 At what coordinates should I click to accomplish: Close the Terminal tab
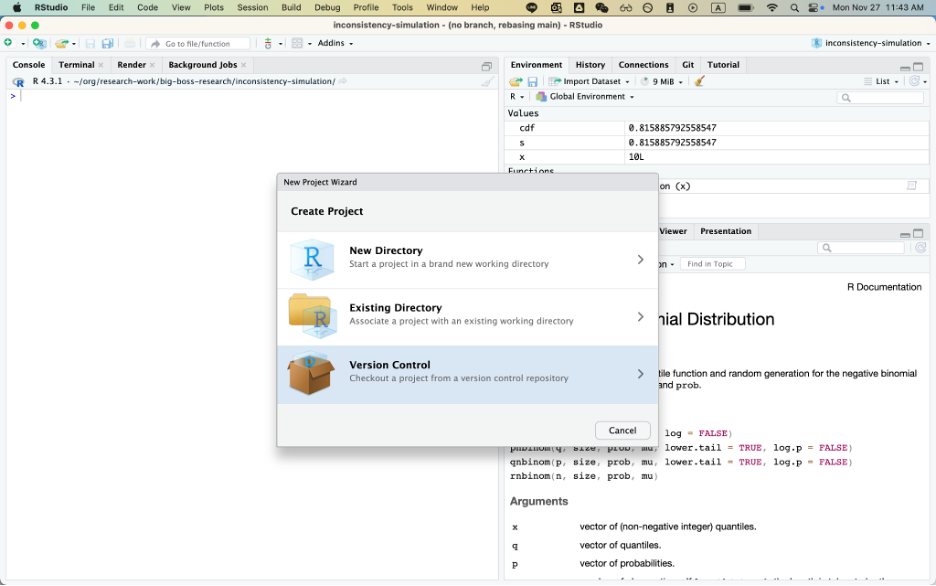(x=101, y=65)
